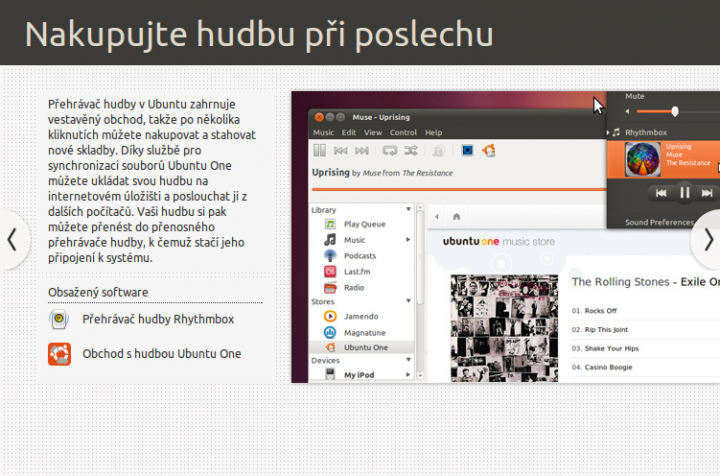Click the Rhythmbox entry in sound menu
720x476 pixels.
(646, 132)
